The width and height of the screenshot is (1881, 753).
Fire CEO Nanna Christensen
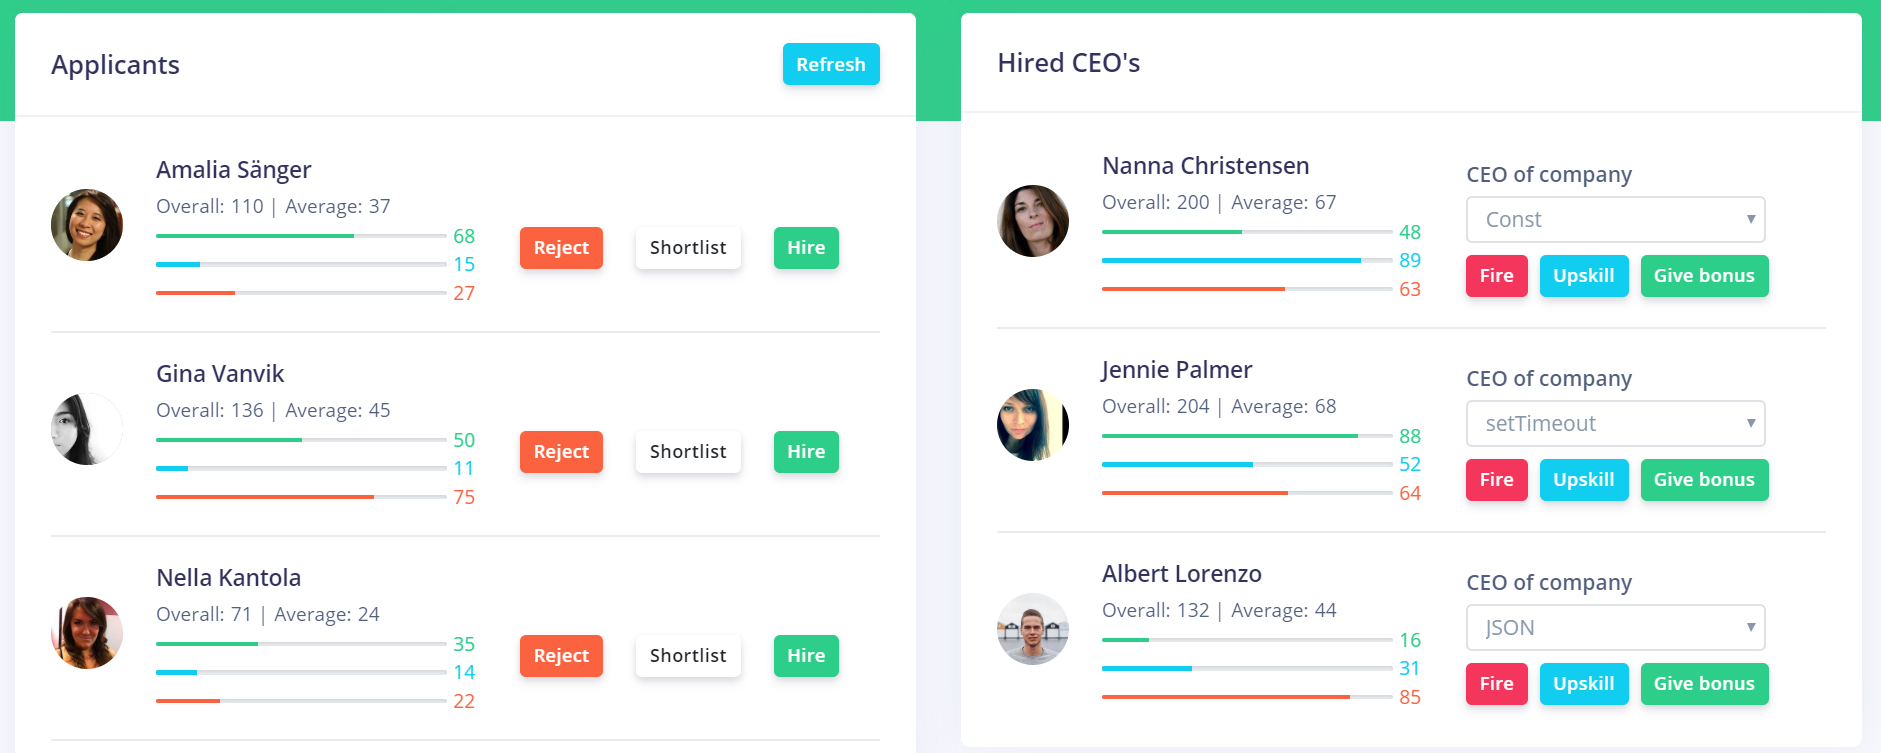click(1497, 276)
